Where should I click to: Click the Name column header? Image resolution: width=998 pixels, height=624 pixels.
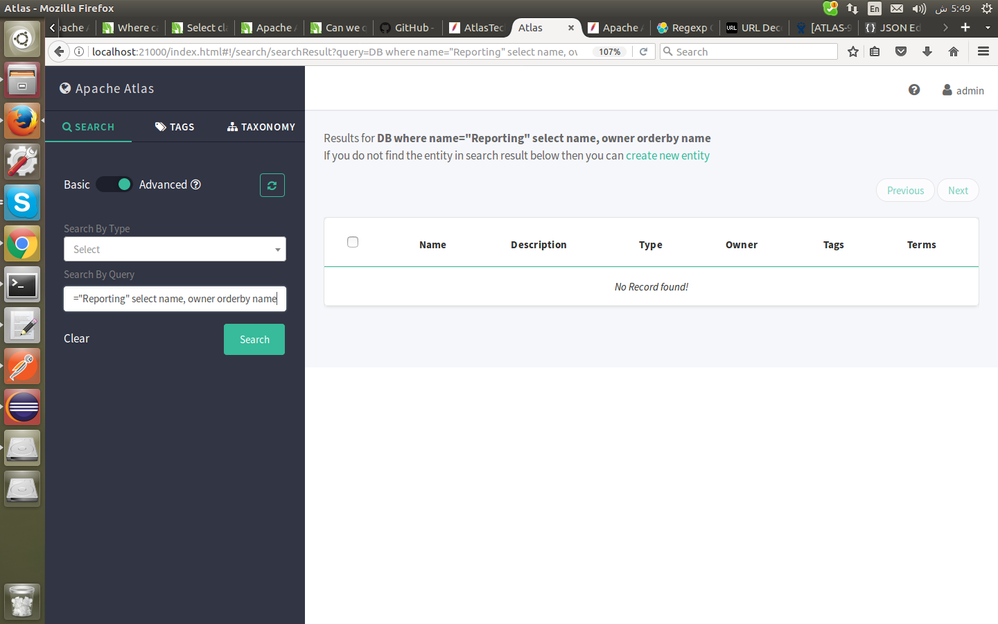[433, 245]
